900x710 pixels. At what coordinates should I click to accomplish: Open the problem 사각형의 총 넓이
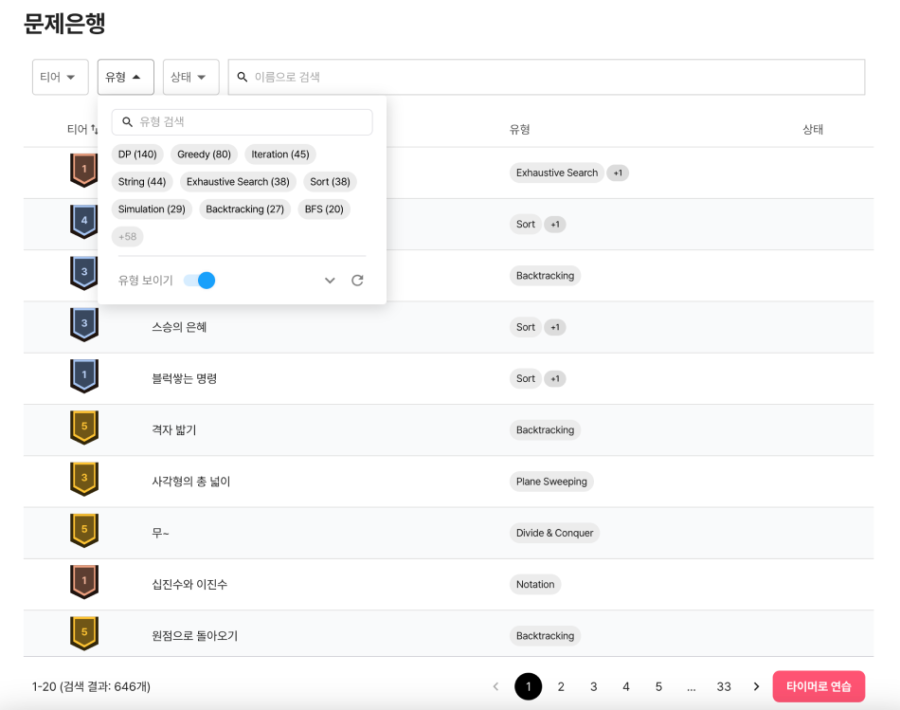(191, 482)
